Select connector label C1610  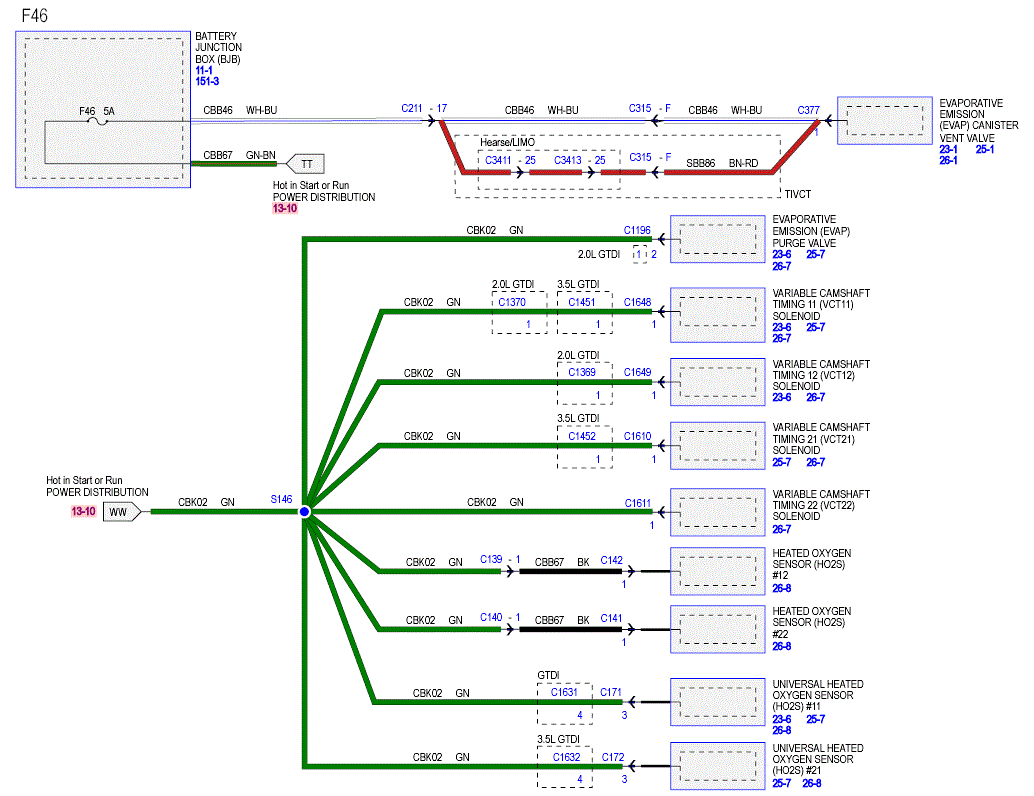[x=638, y=436]
